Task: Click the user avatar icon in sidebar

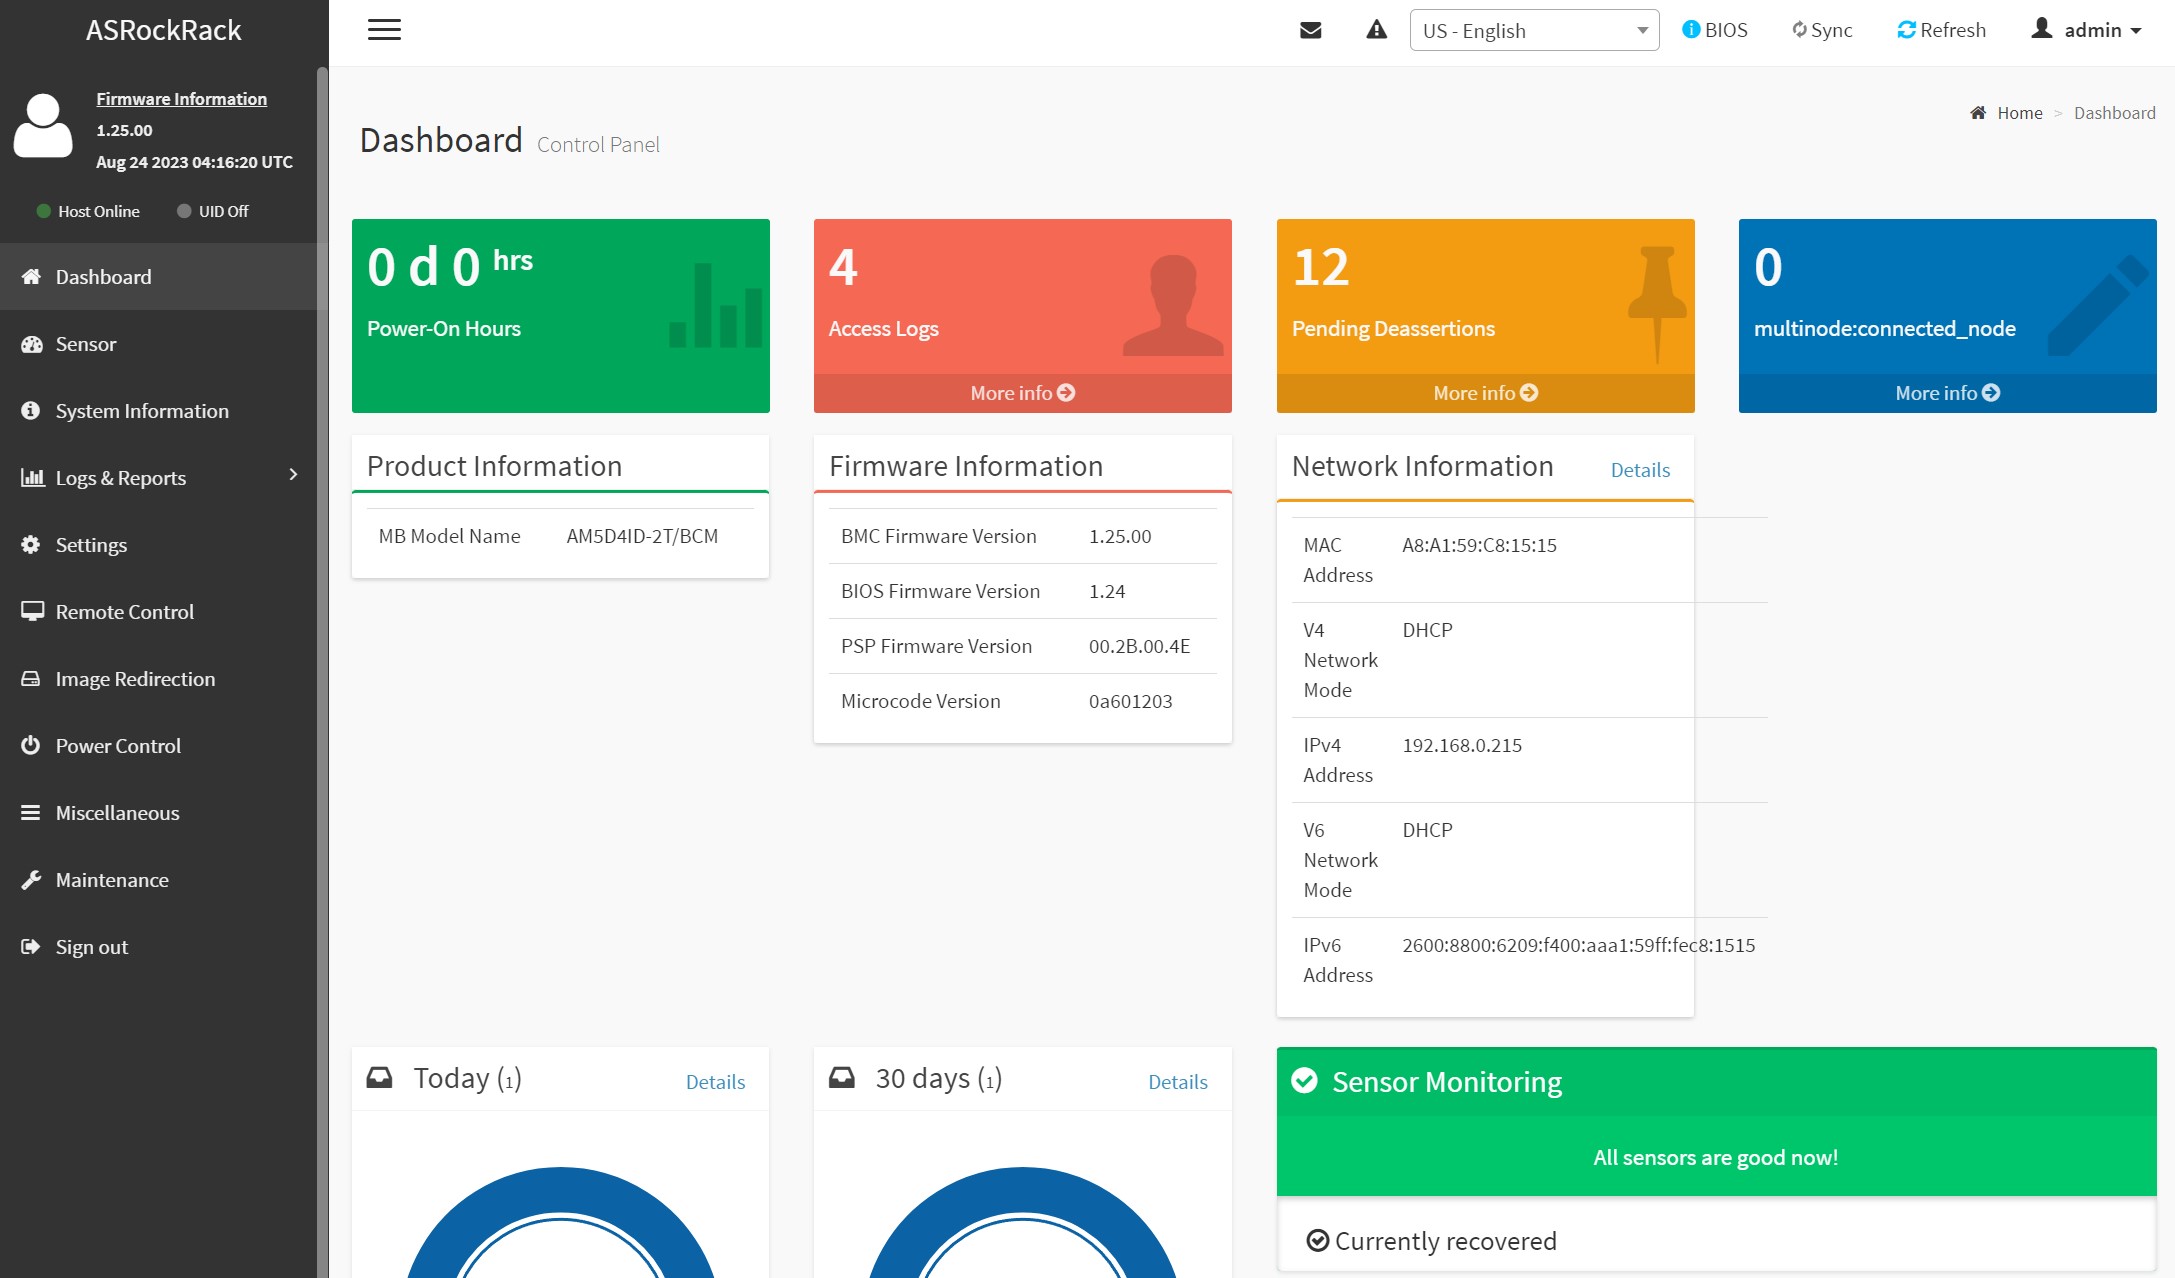Action: tap(43, 126)
